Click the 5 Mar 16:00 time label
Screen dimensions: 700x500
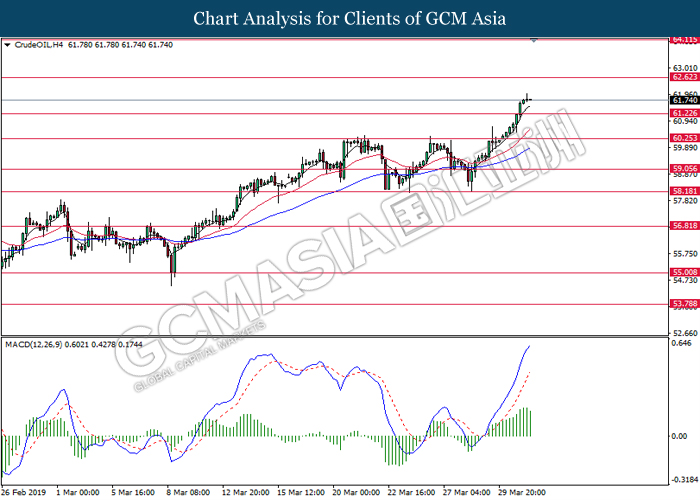133,492
